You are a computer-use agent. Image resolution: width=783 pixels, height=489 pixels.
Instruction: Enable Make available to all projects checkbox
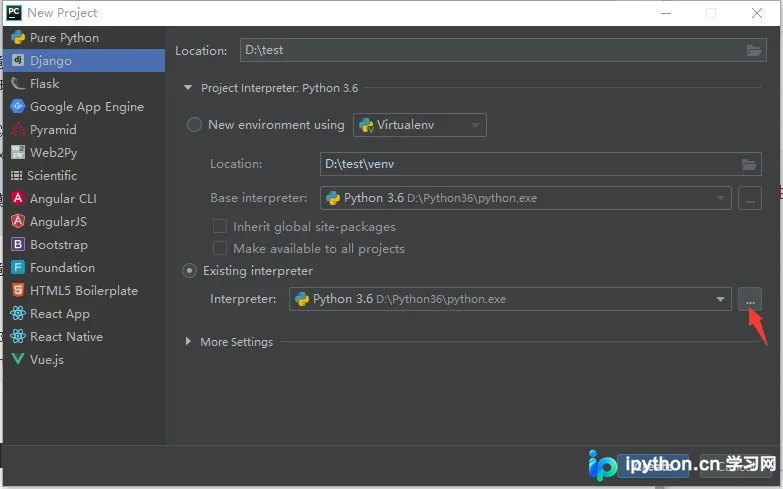220,248
